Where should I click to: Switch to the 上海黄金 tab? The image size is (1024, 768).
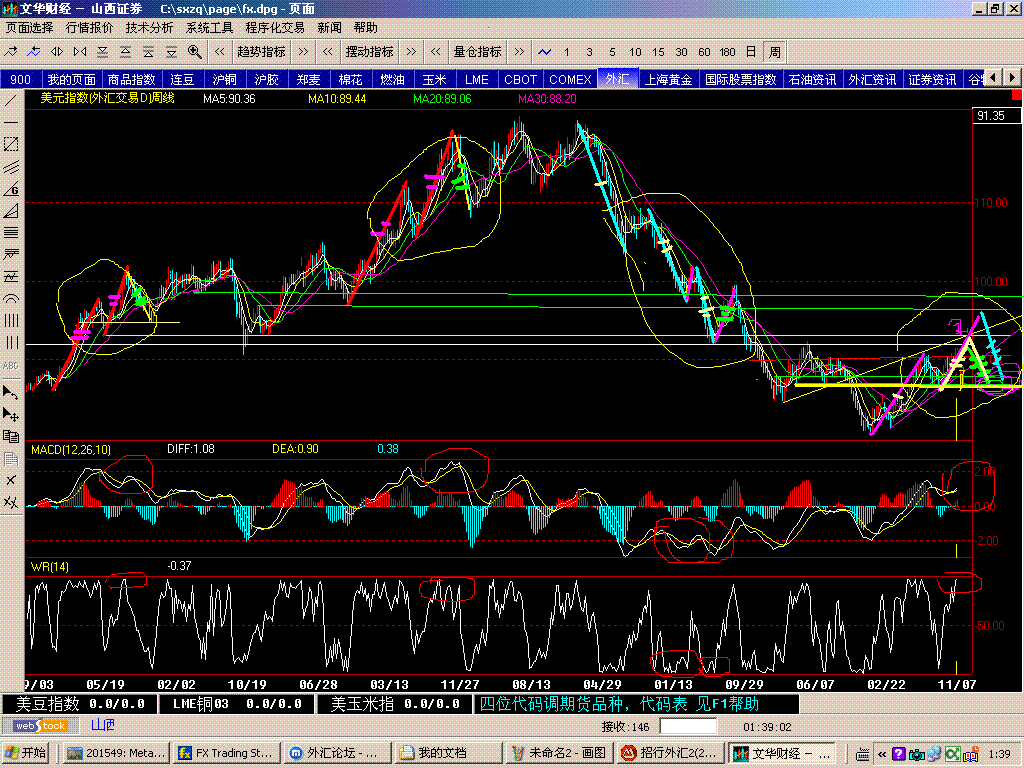click(x=669, y=79)
